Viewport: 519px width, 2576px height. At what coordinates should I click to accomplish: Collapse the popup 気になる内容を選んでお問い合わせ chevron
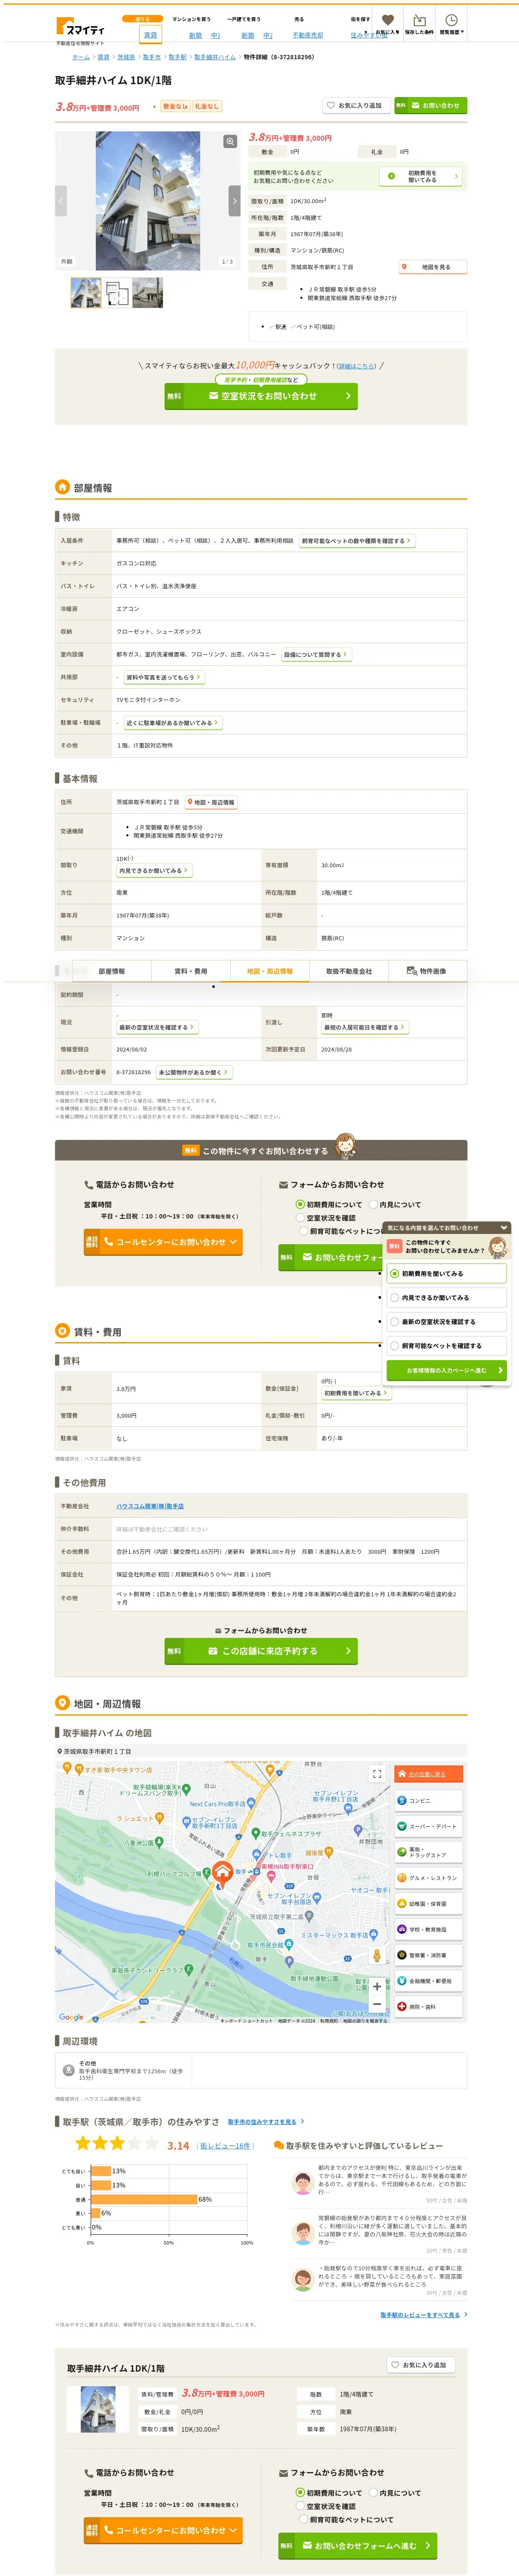503,1228
